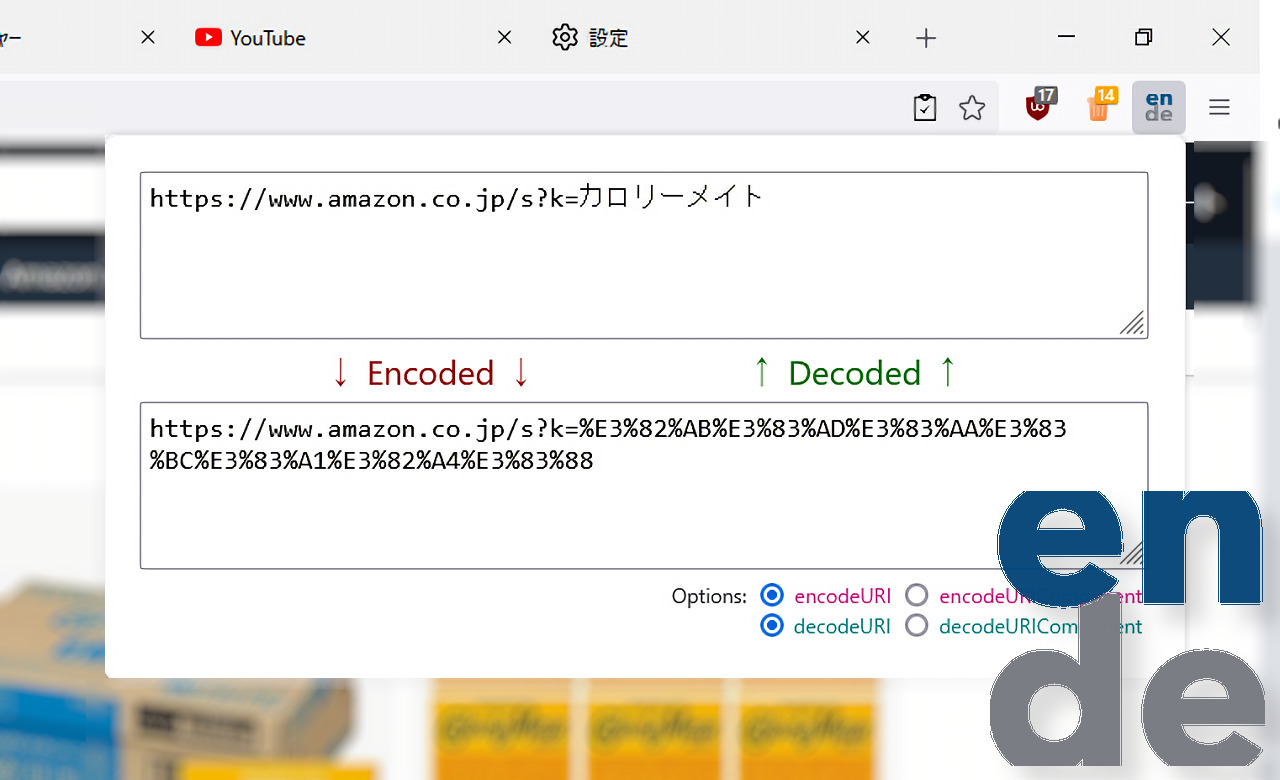1280x780 pixels.
Task: Click the clipboard checklist icon in address bar
Action: pyautogui.click(x=925, y=108)
